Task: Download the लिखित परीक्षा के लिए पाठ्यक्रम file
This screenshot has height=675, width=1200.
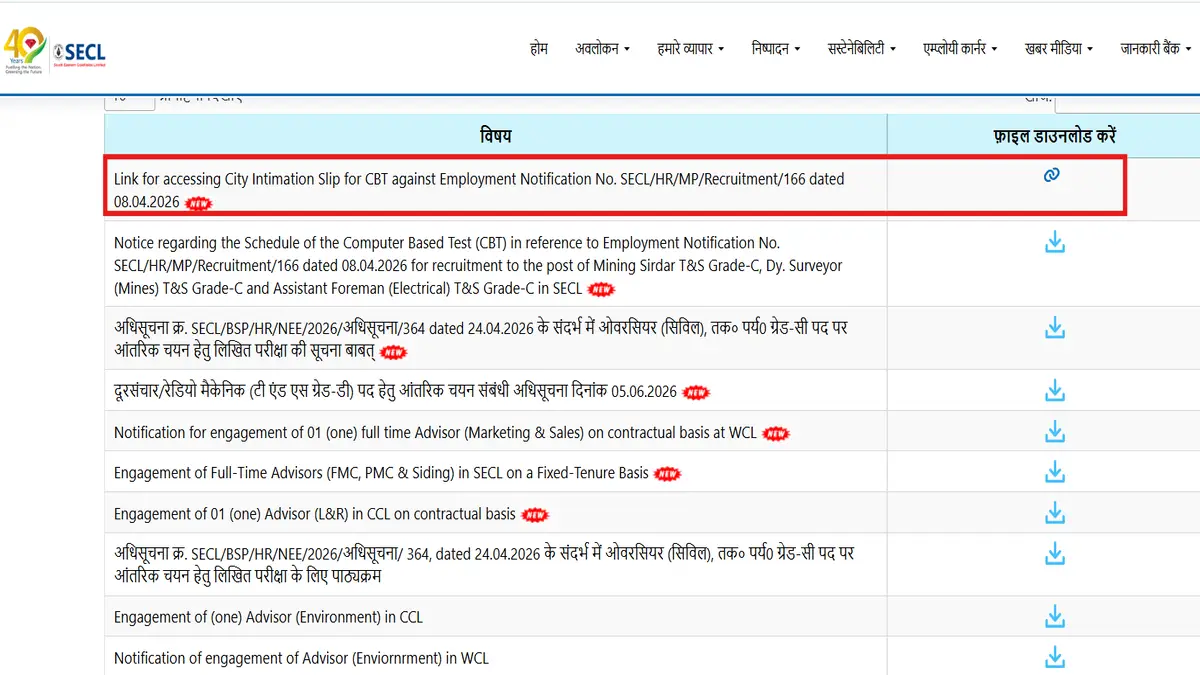Action: 1054,553
